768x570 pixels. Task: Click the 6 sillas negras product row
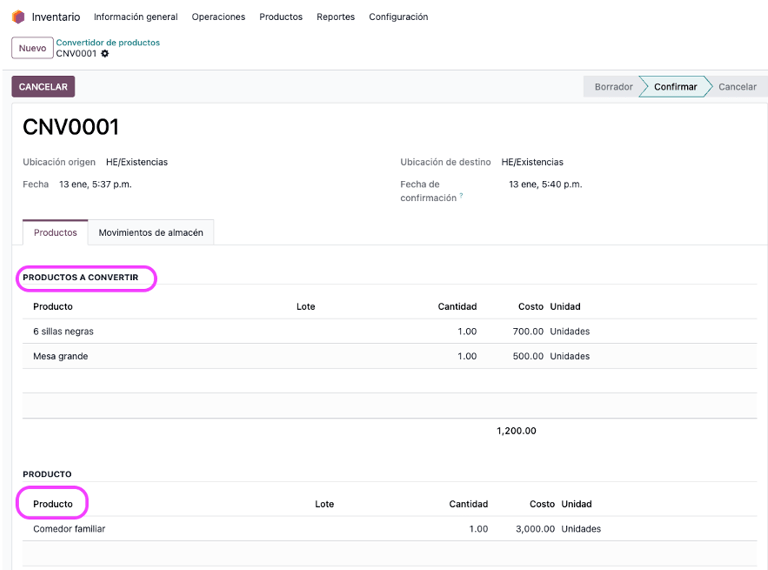(63, 331)
